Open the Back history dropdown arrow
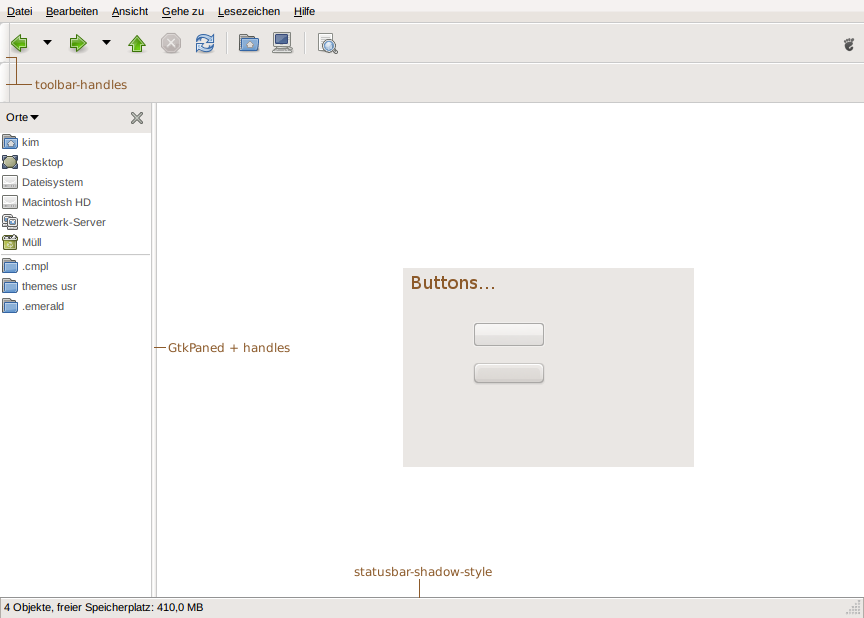Screen dimensions: 864x618 (x=47, y=43)
